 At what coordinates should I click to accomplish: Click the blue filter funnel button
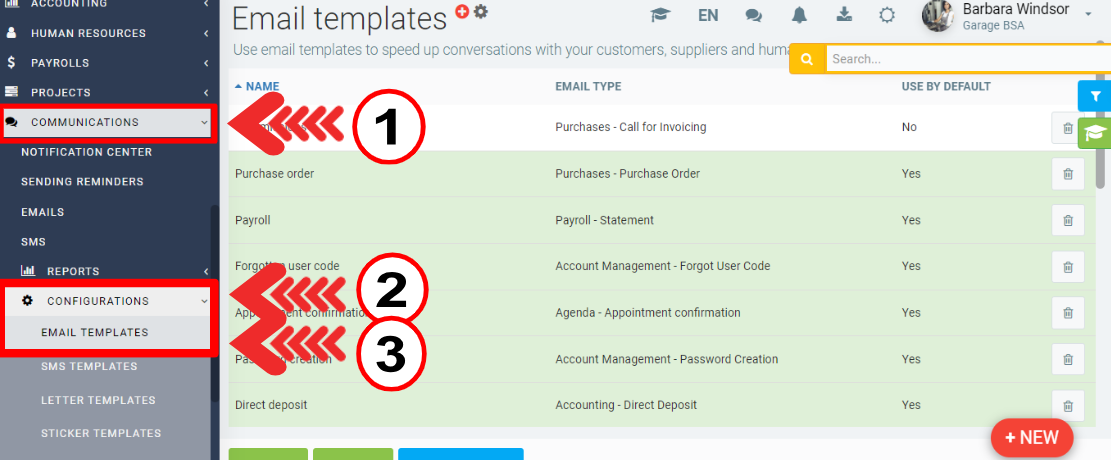click(x=1095, y=96)
